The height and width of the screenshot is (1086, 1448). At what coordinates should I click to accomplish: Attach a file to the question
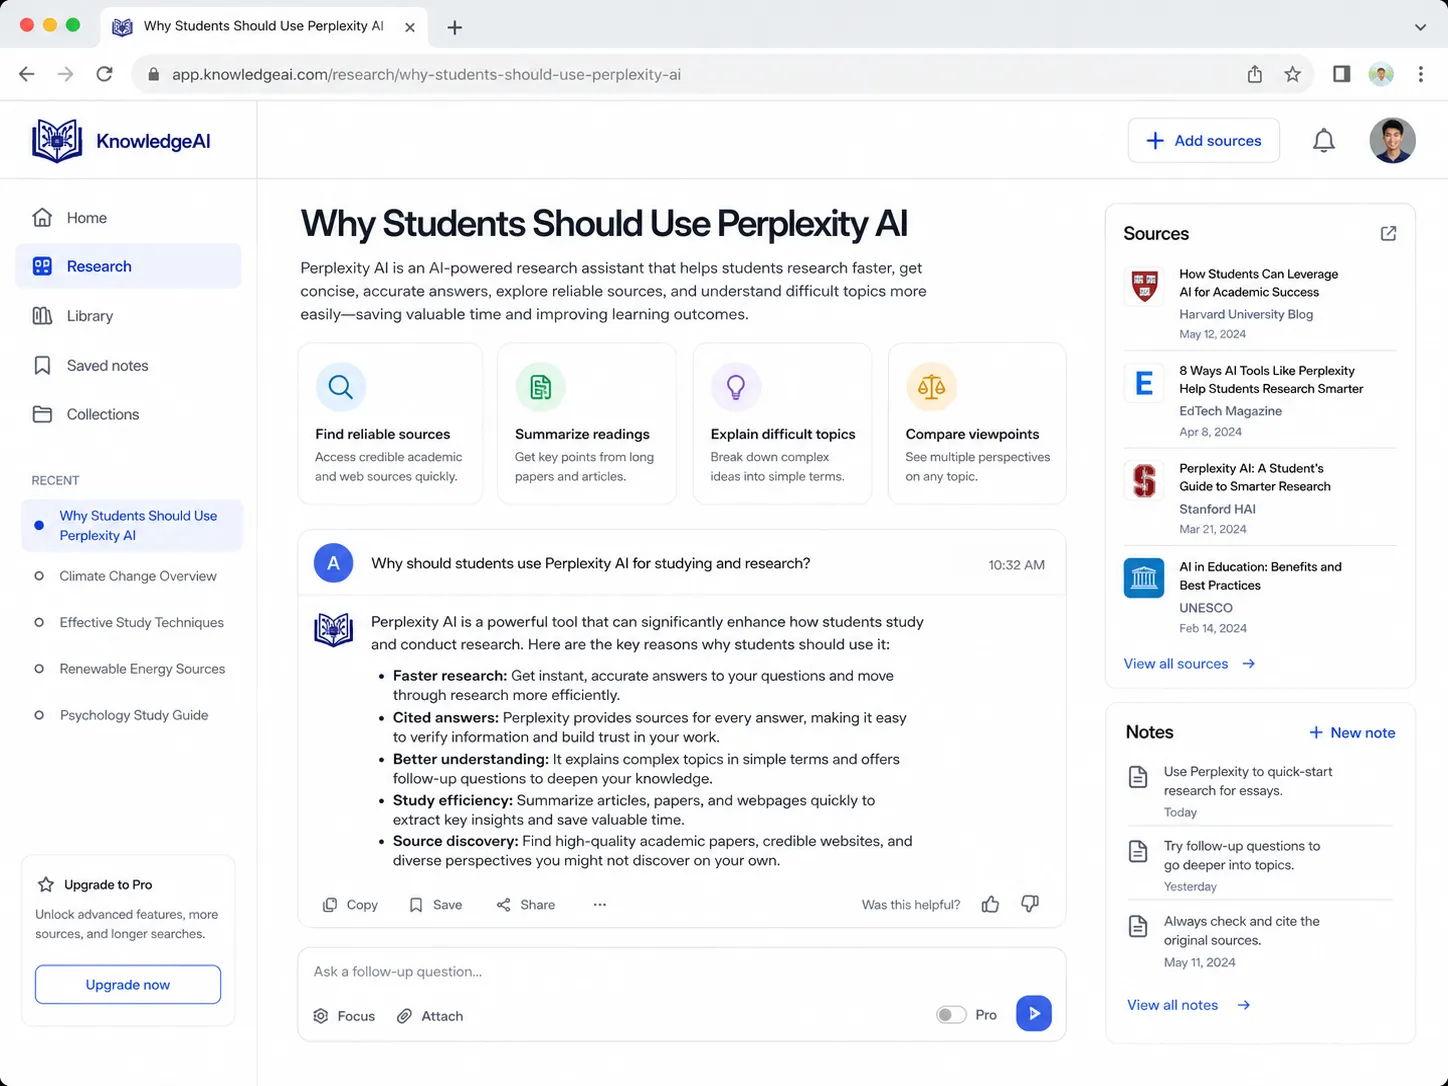click(x=430, y=1016)
